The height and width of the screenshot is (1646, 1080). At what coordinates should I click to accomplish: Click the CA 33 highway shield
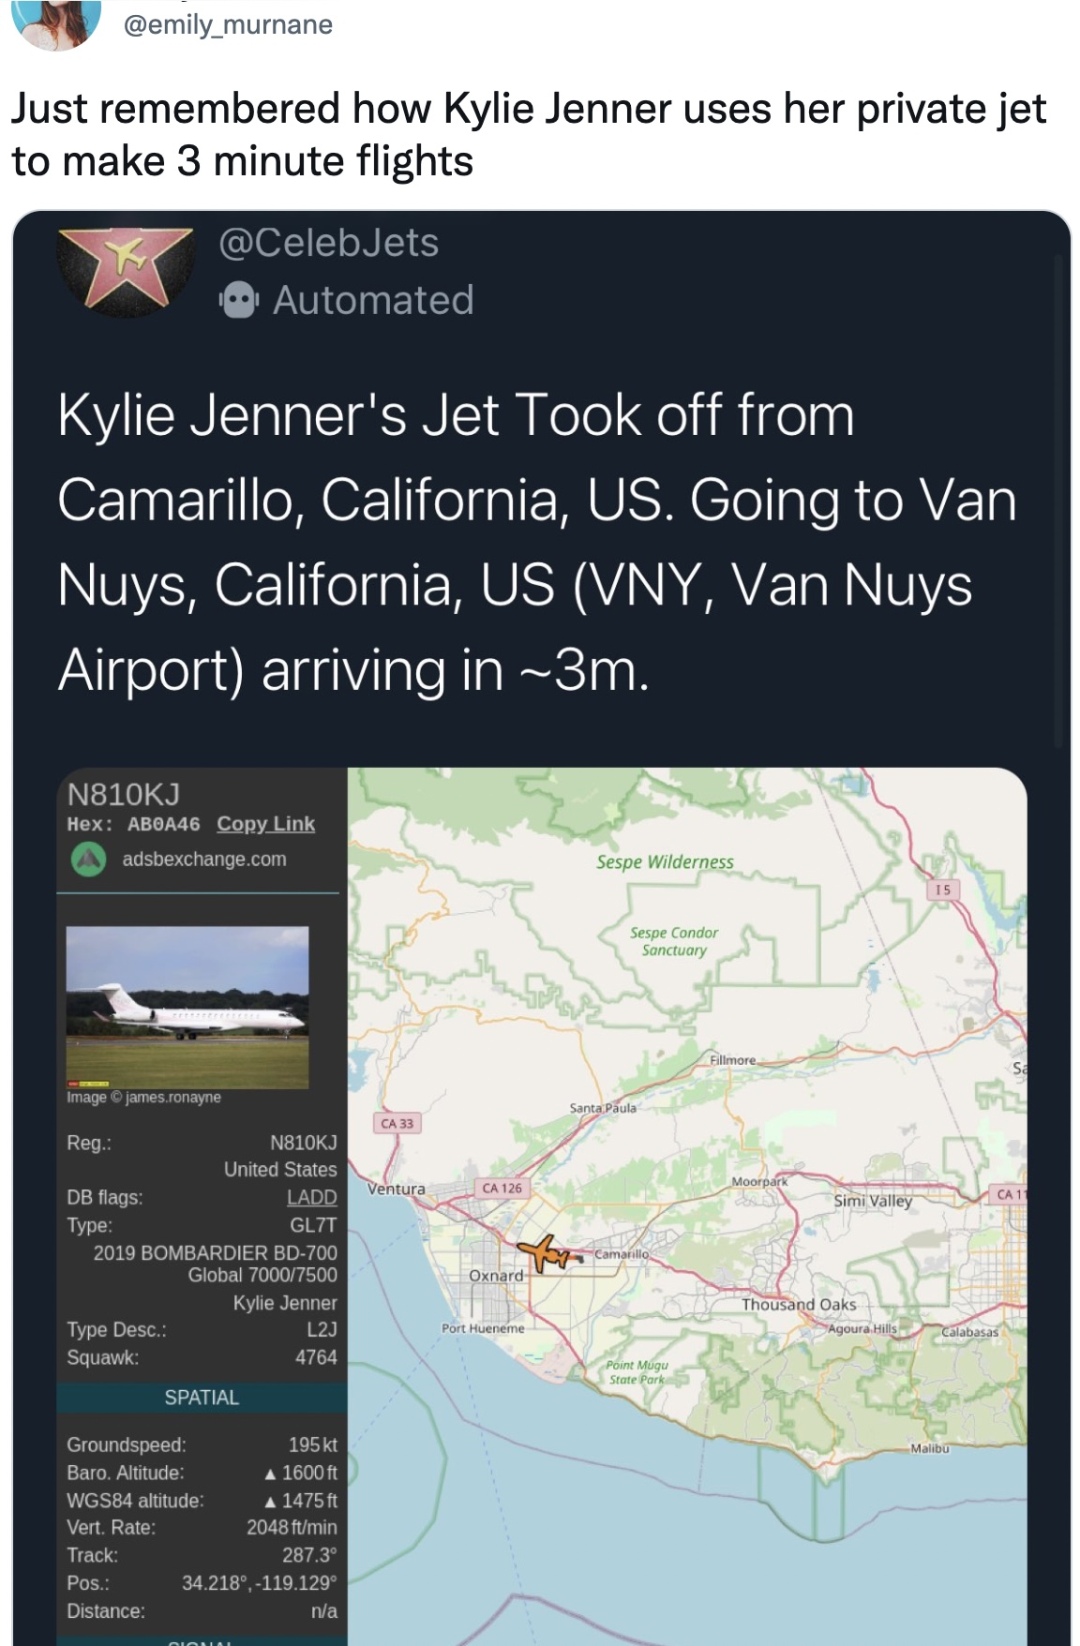click(397, 1124)
